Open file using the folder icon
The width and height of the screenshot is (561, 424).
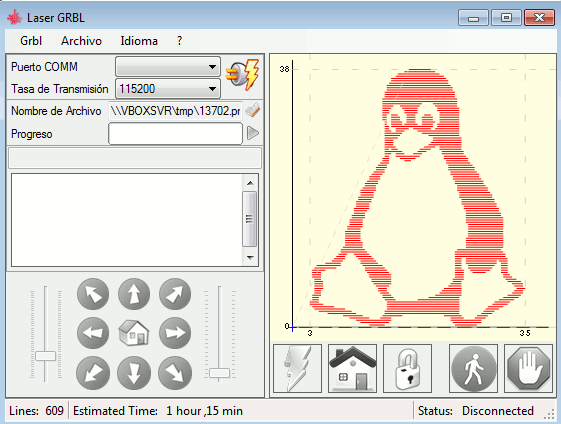[x=253, y=110]
